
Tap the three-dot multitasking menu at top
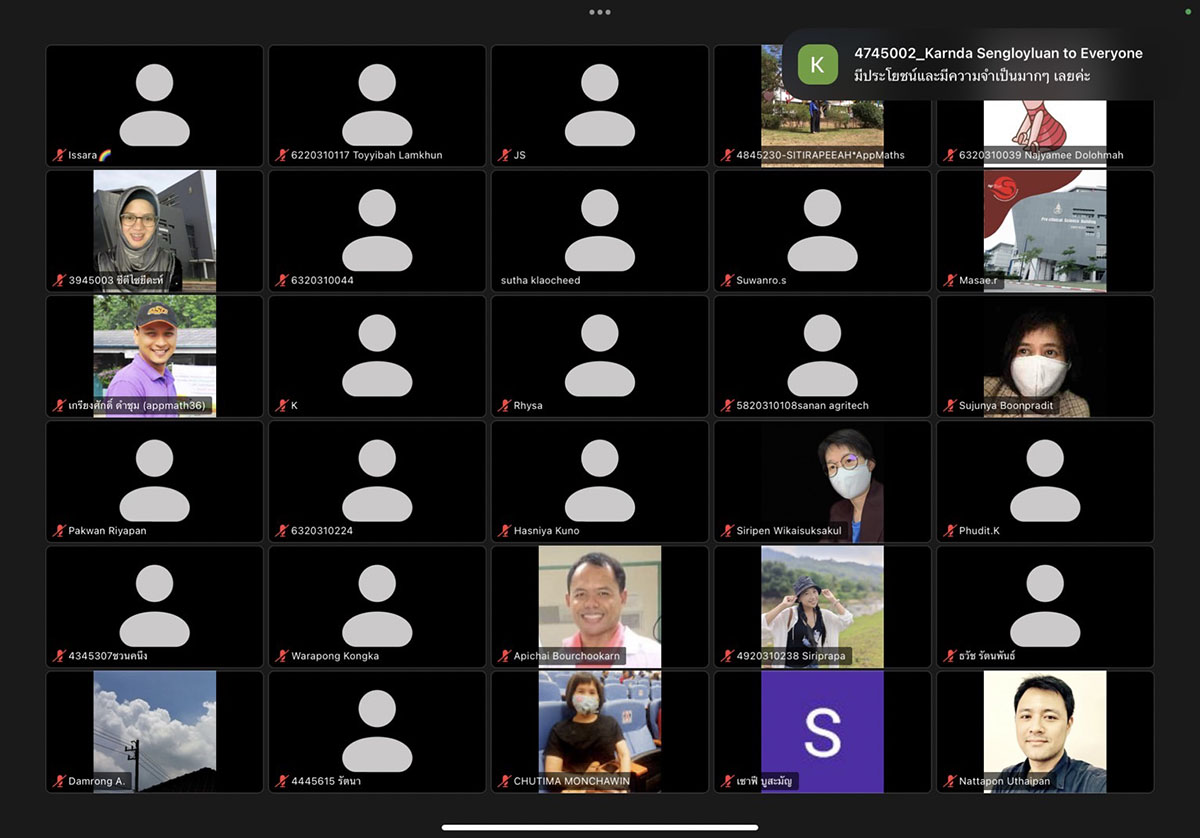pos(599,12)
